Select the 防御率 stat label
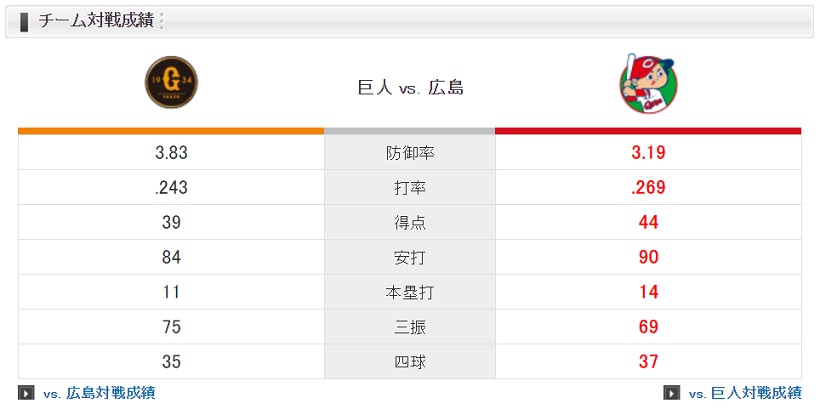The image size is (820, 415). click(x=410, y=153)
